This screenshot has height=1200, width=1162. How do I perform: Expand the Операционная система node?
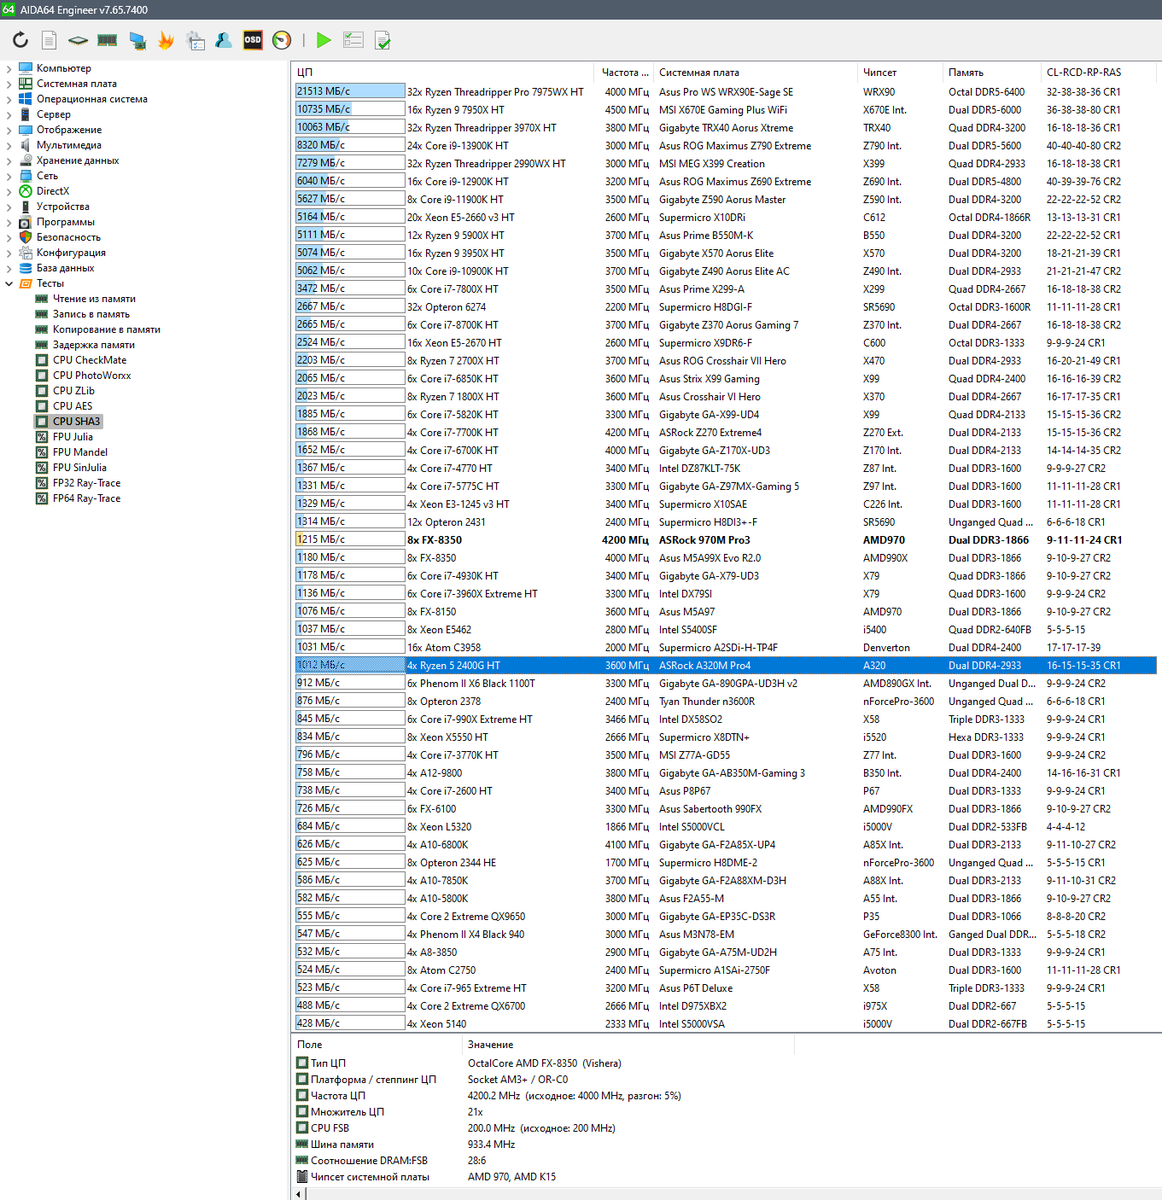[9, 99]
